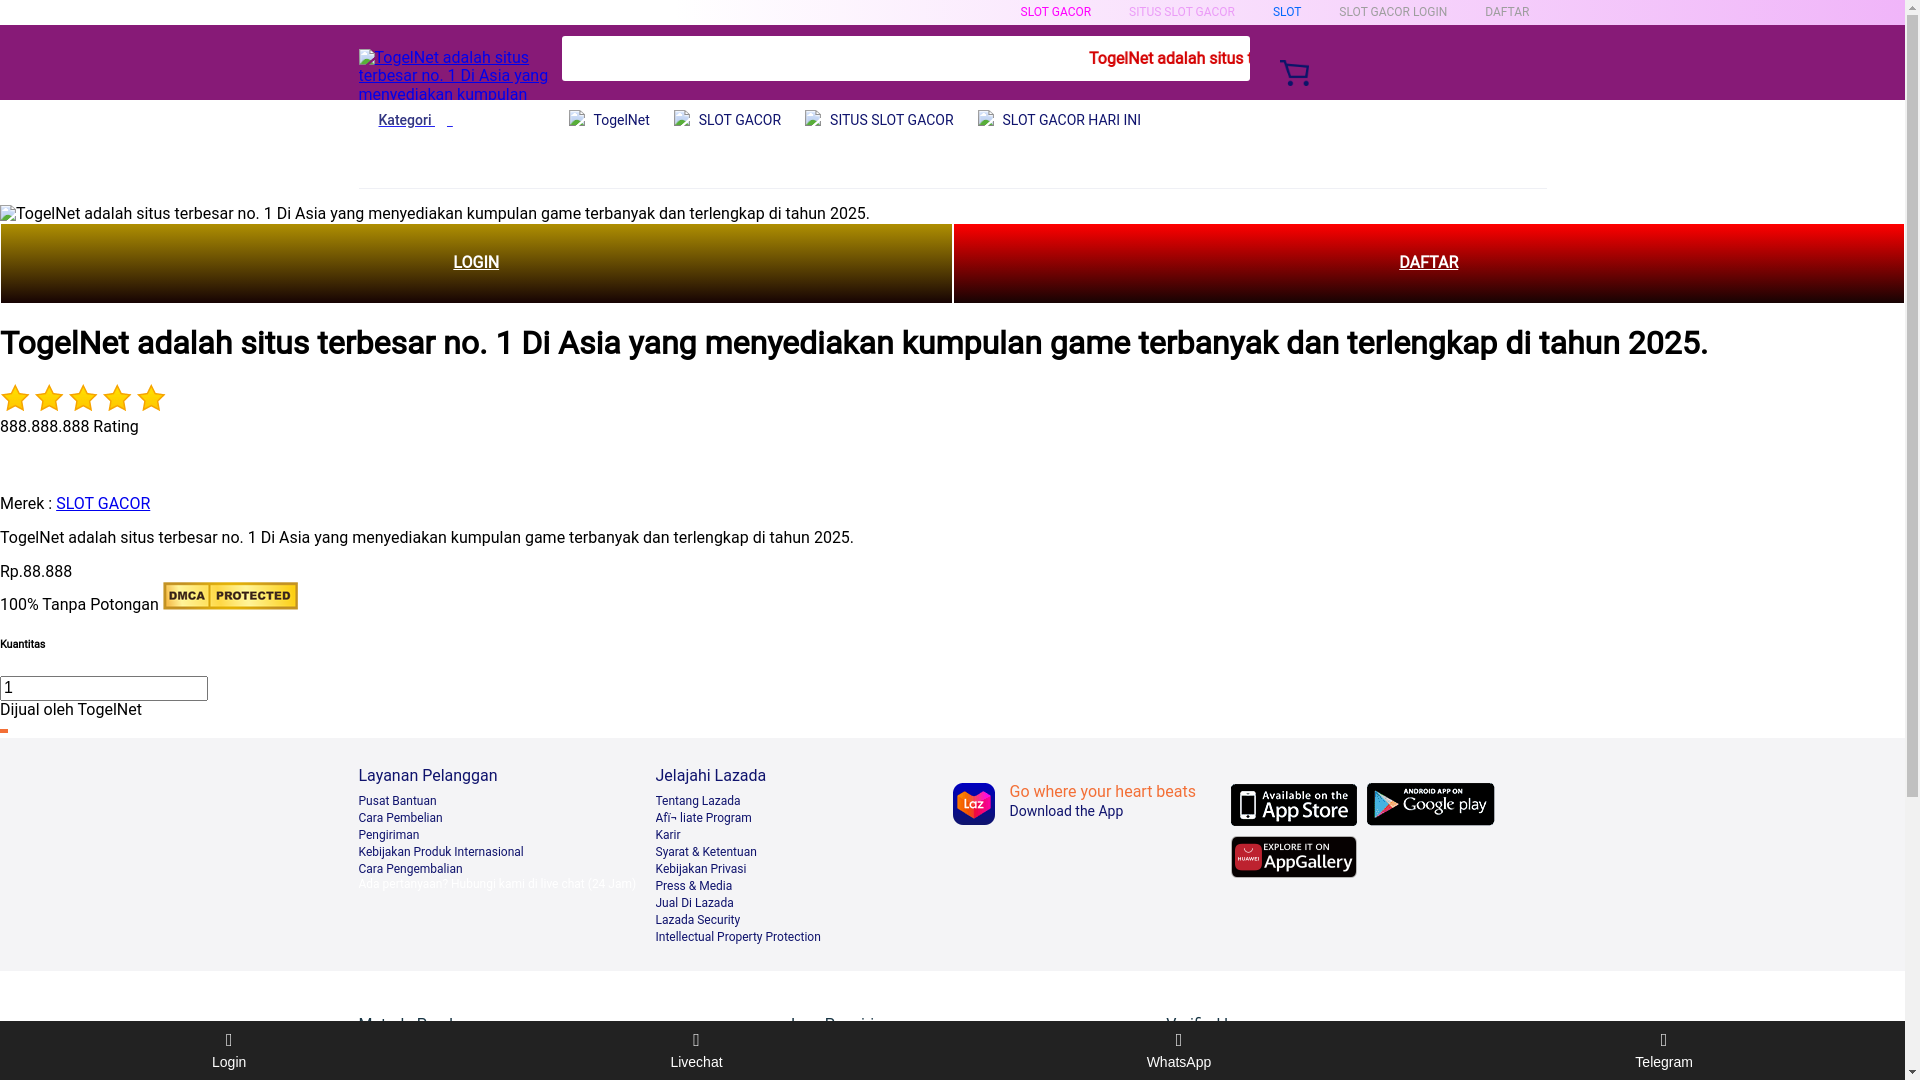Open Intellectual Property Protection link

tap(737, 937)
